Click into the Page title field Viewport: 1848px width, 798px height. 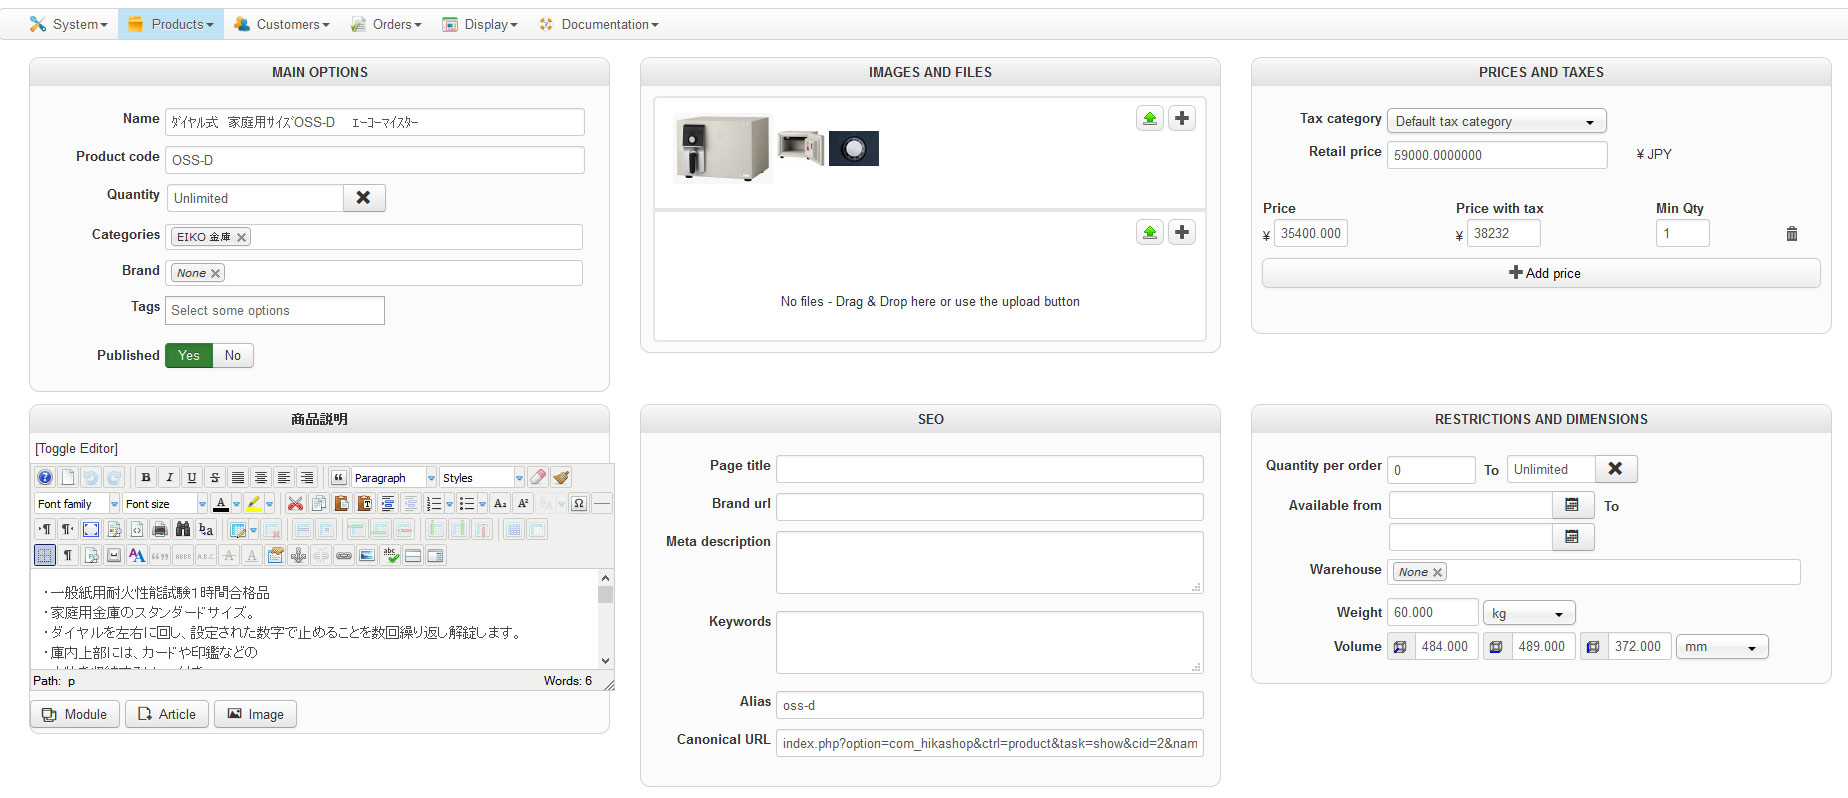[990, 469]
